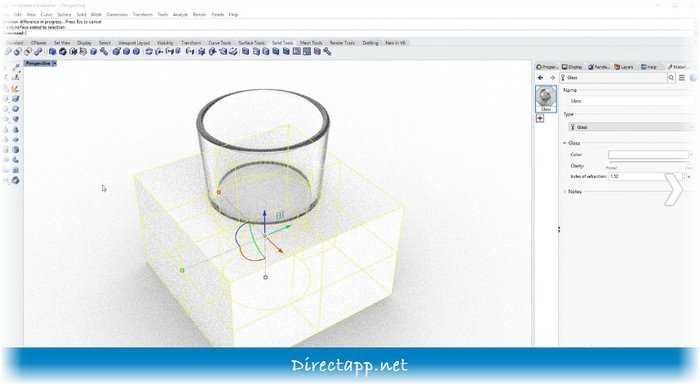This screenshot has height=385, width=700.
Task: Click the glass Color swatch field
Action: coord(648,155)
